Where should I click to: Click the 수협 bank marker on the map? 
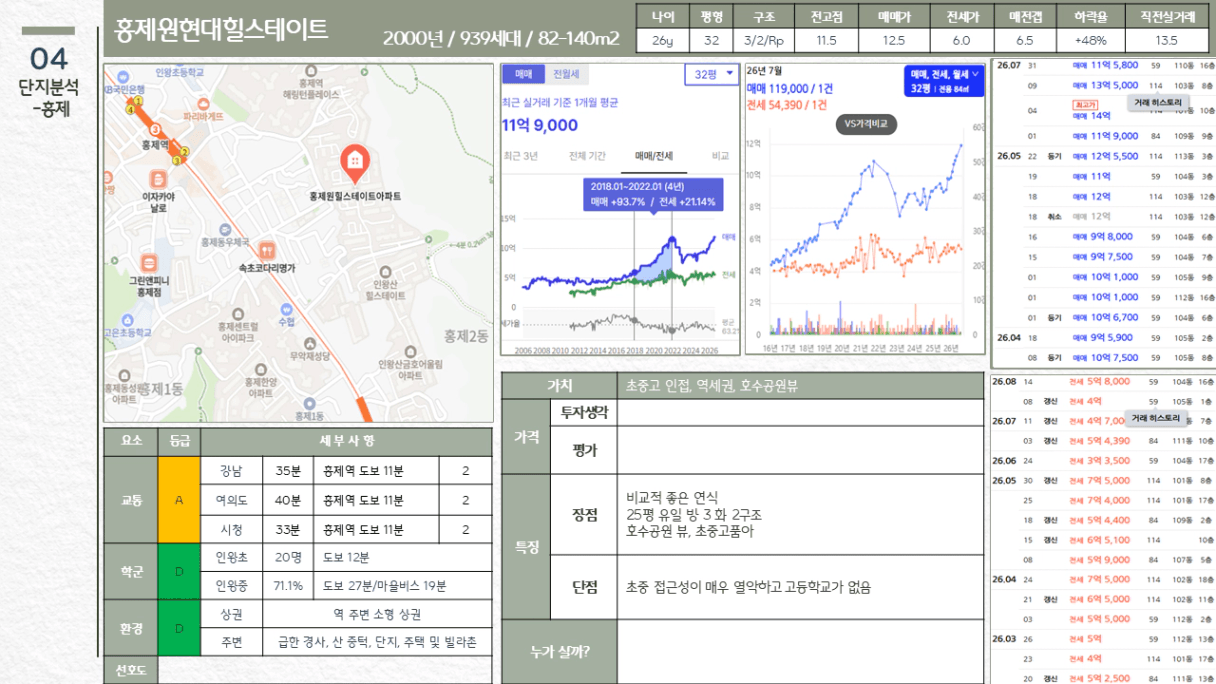click(287, 310)
